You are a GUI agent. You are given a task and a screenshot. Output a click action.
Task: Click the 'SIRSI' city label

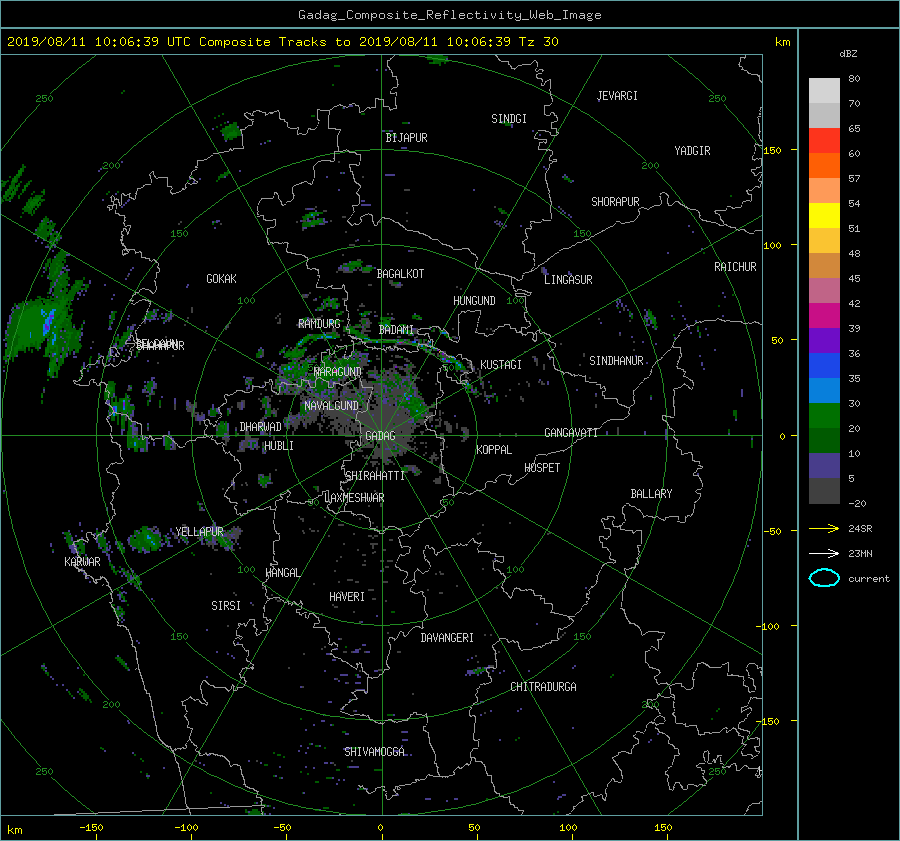coord(226,606)
